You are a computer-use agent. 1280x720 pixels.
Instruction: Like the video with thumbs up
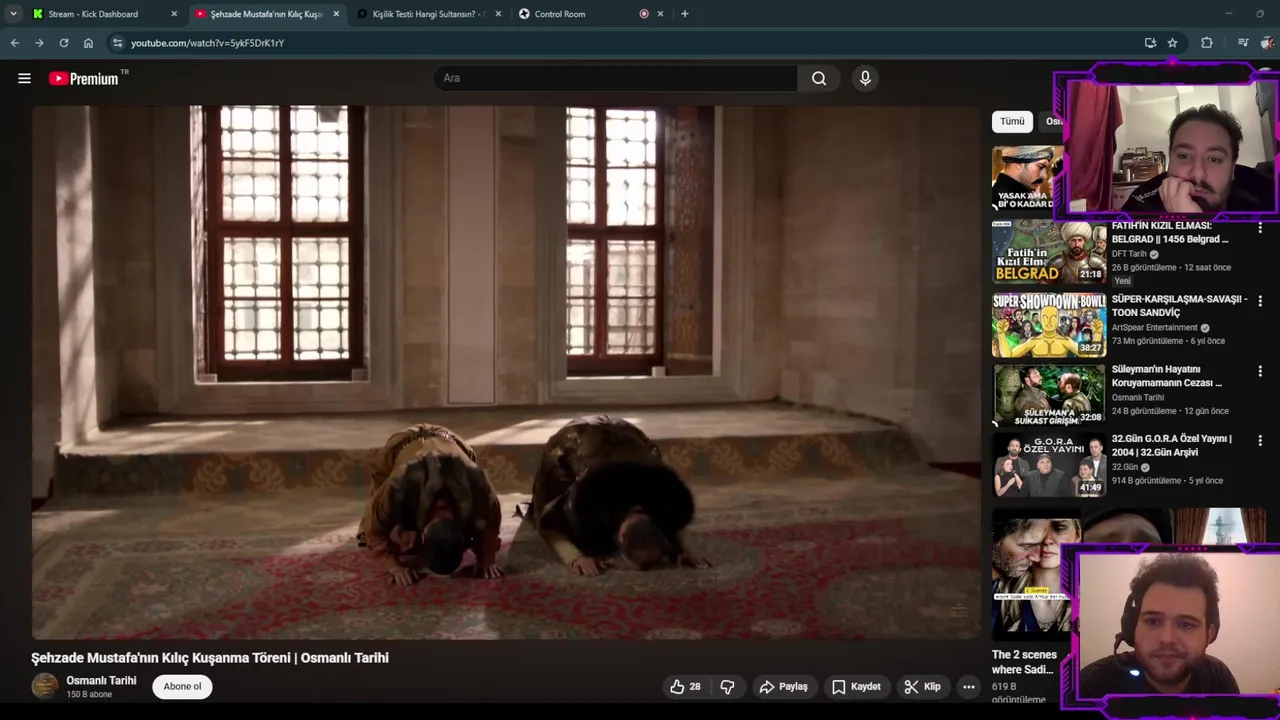pyautogui.click(x=685, y=687)
